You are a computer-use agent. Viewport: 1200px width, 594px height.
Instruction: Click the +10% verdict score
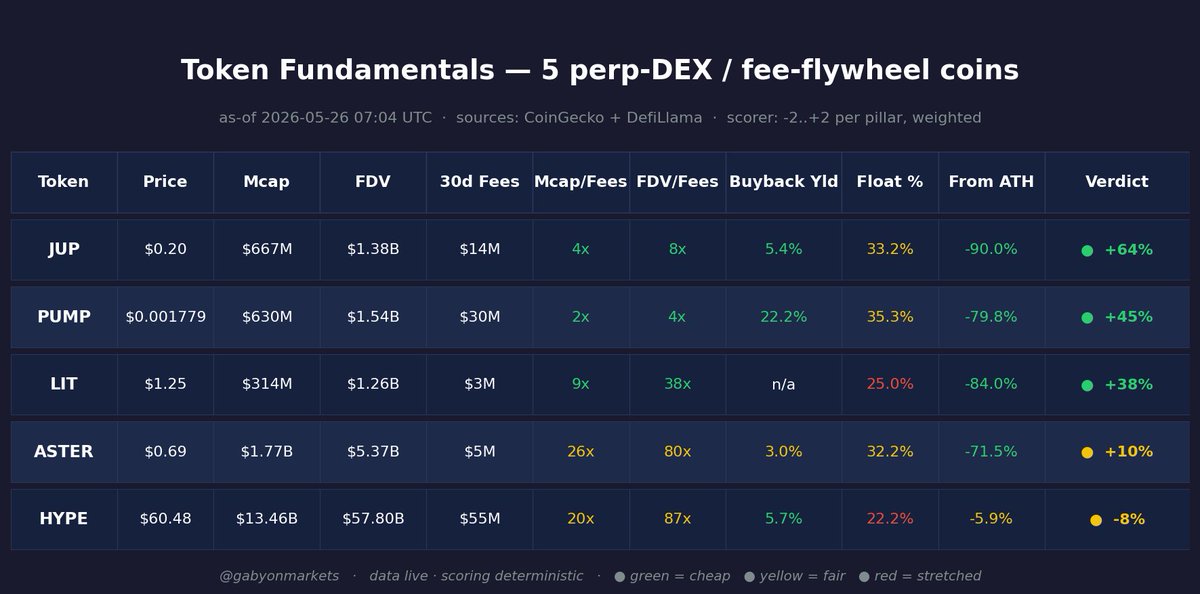click(1129, 452)
